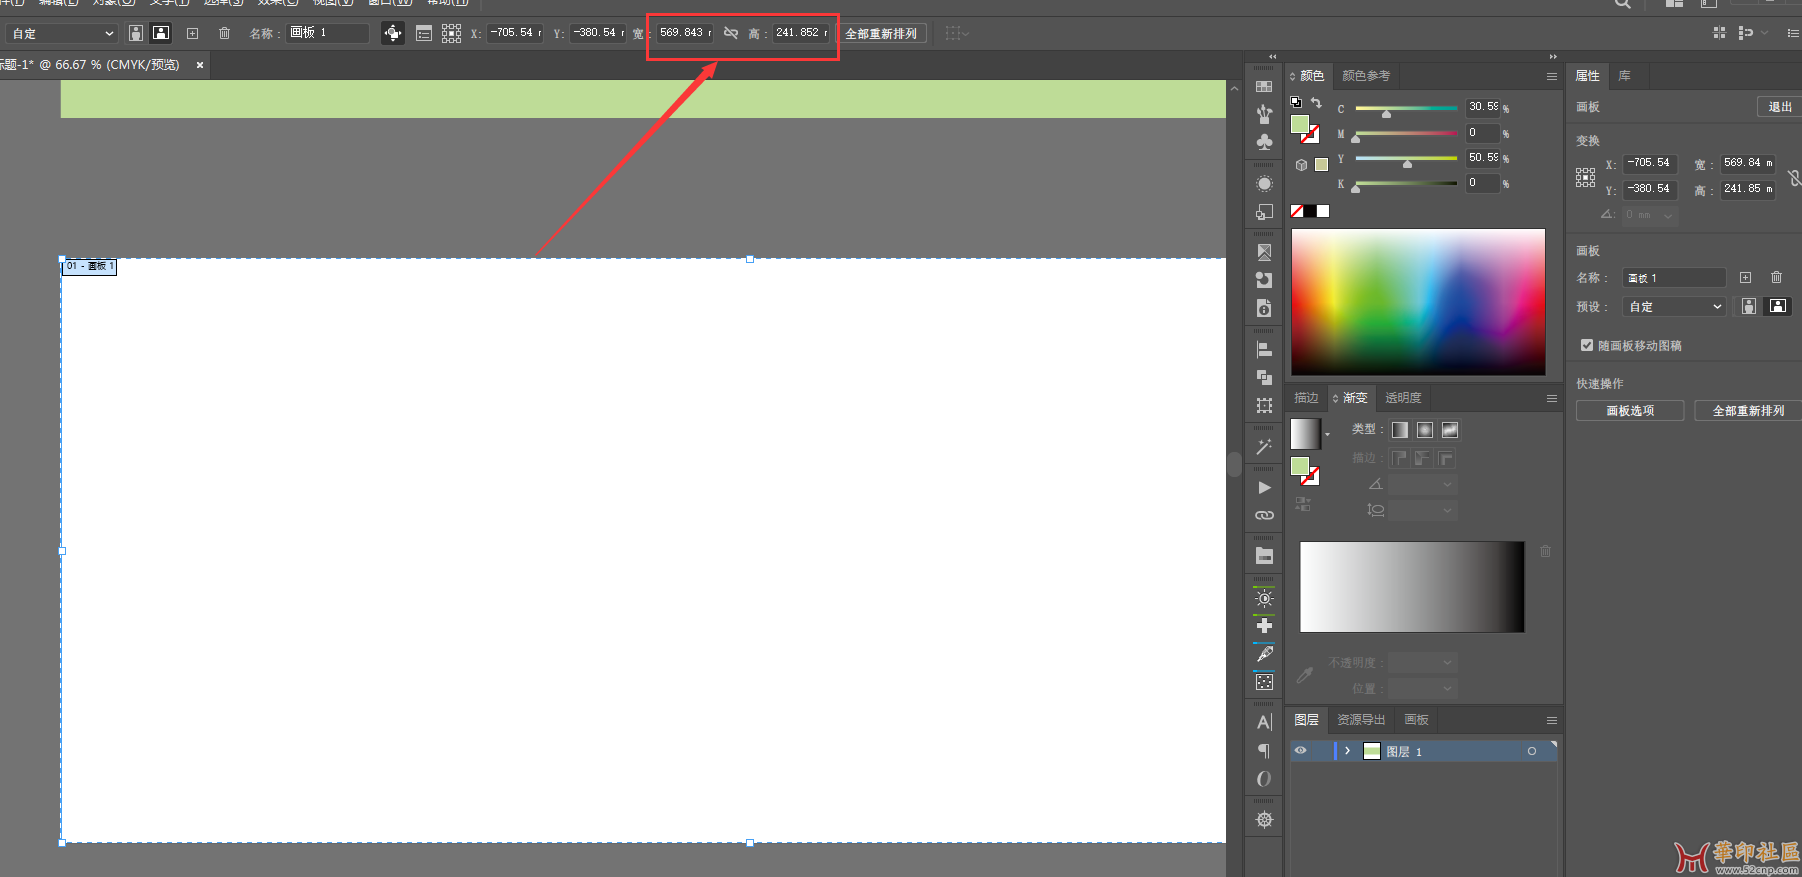
Task: Click the Y yellow slider in the Color panel
Action: [1406, 160]
